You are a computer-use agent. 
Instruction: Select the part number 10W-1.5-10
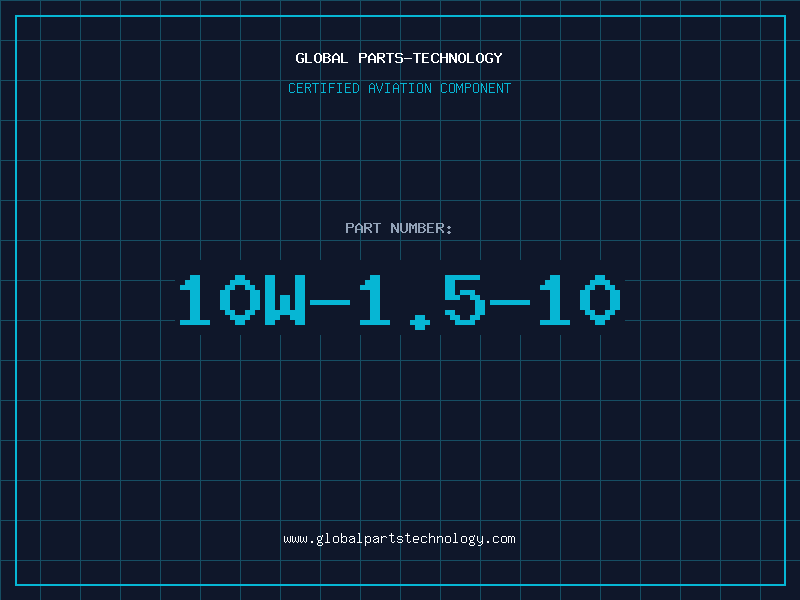(399, 301)
